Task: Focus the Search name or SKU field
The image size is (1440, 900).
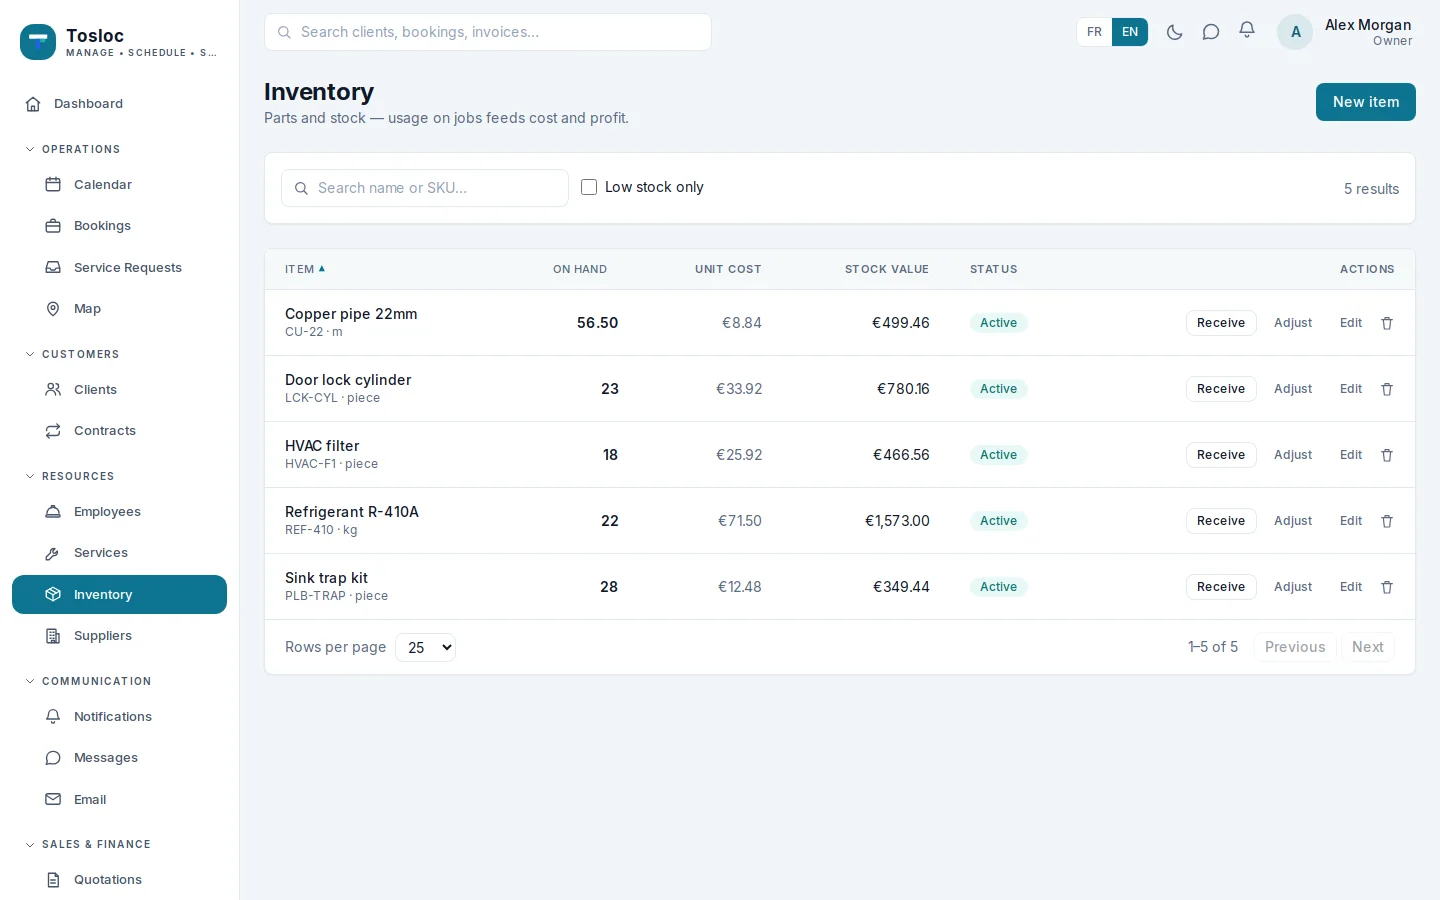Action: [425, 188]
